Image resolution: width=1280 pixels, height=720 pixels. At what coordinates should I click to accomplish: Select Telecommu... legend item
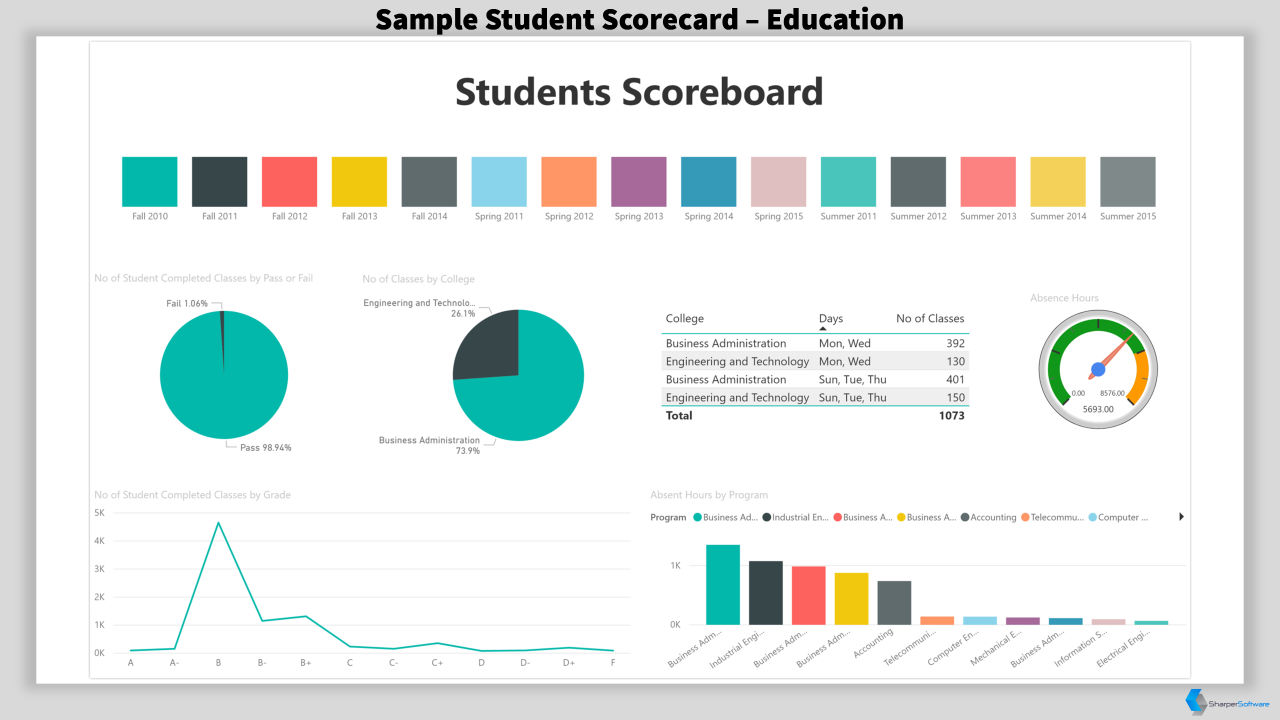[1053, 518]
